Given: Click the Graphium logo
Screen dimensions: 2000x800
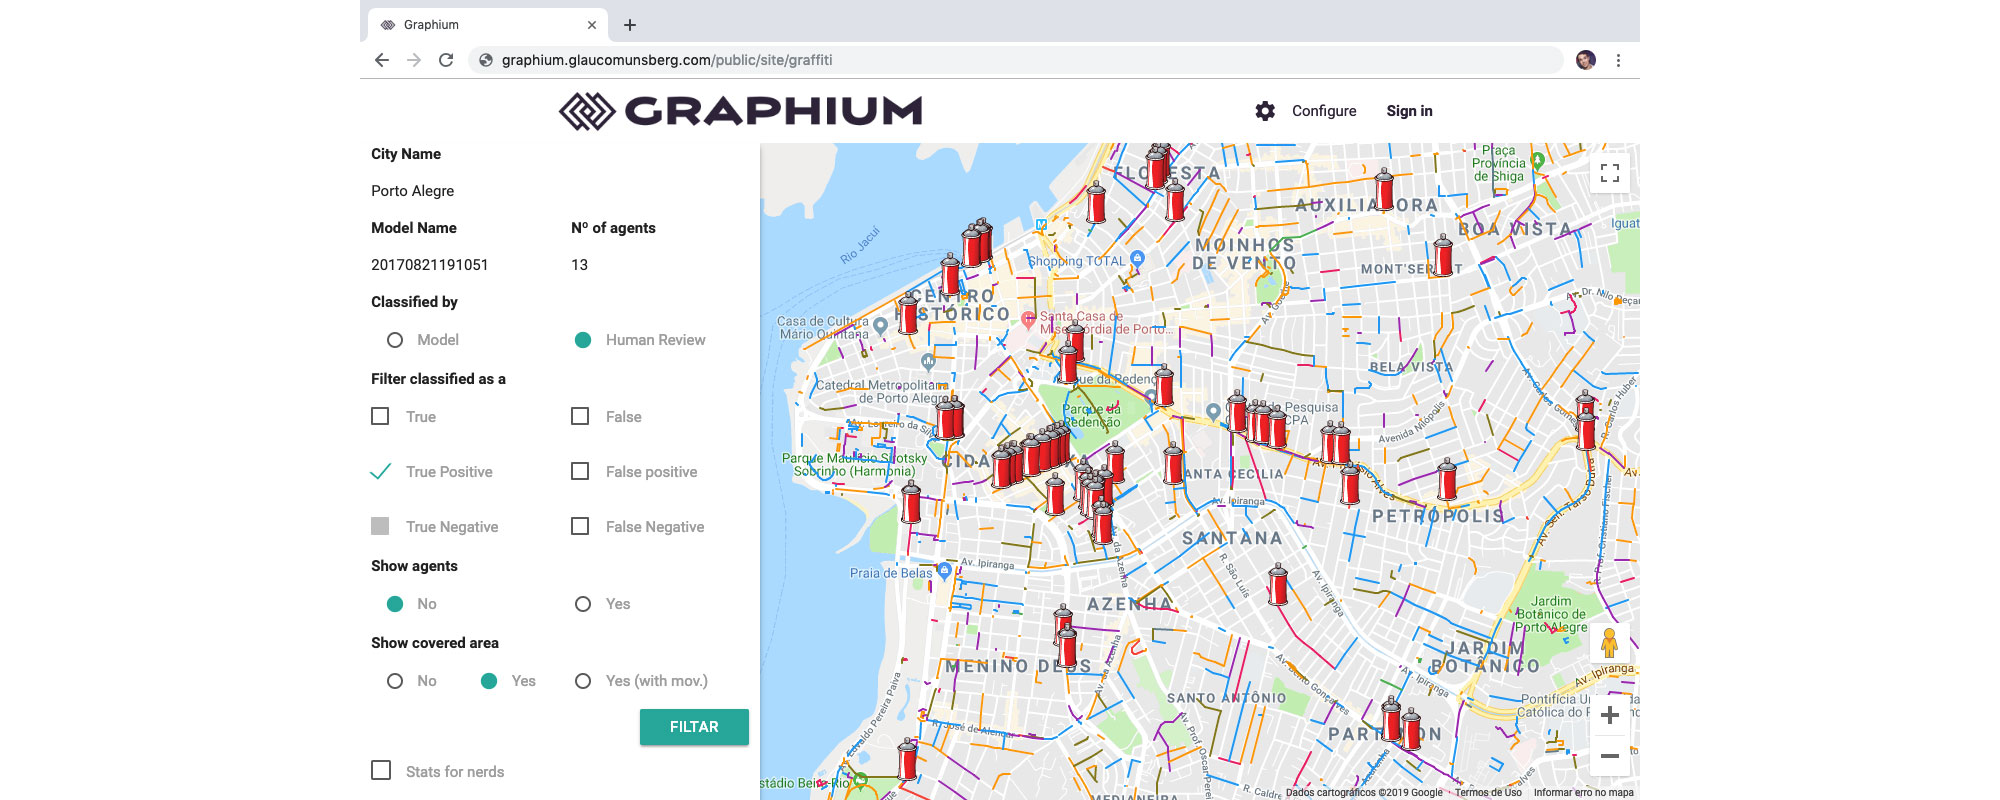Looking at the screenshot, I should coord(741,111).
